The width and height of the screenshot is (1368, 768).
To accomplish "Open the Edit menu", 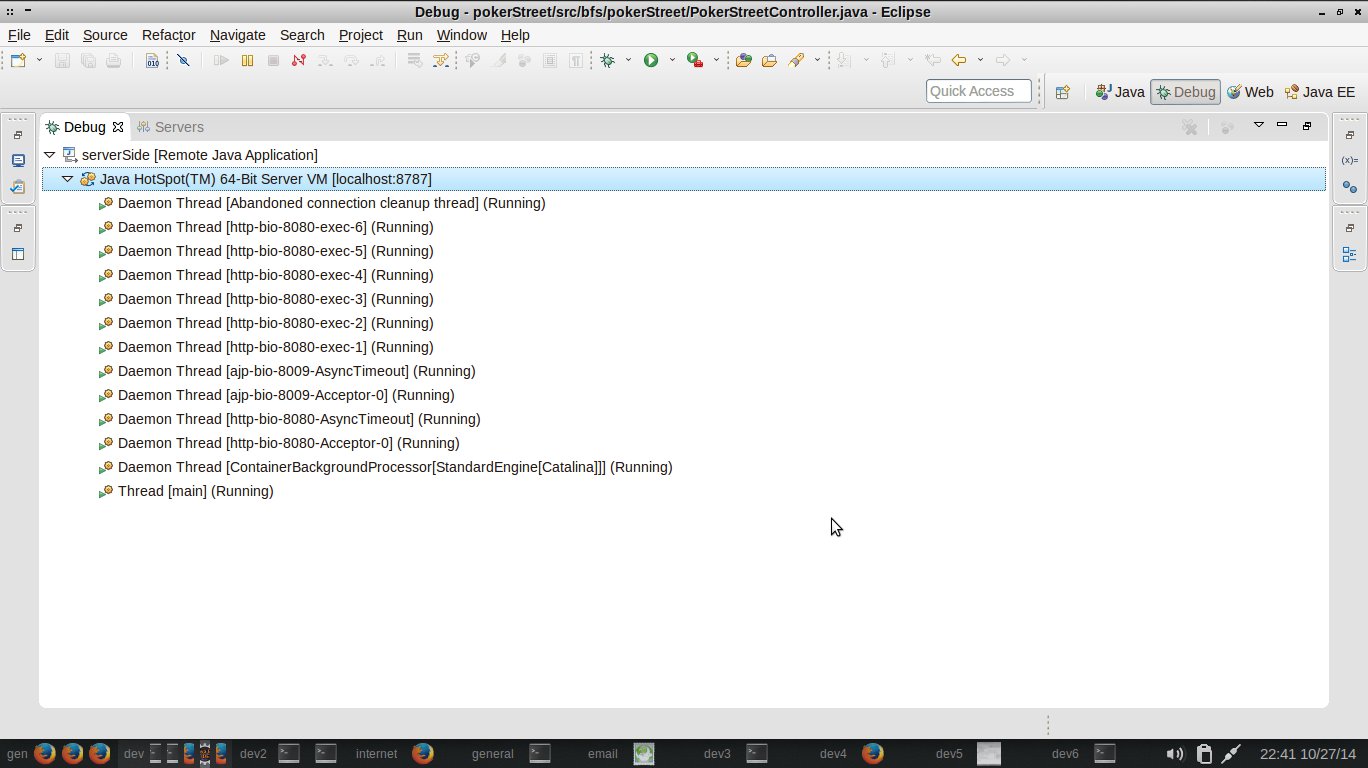I will (x=57, y=35).
